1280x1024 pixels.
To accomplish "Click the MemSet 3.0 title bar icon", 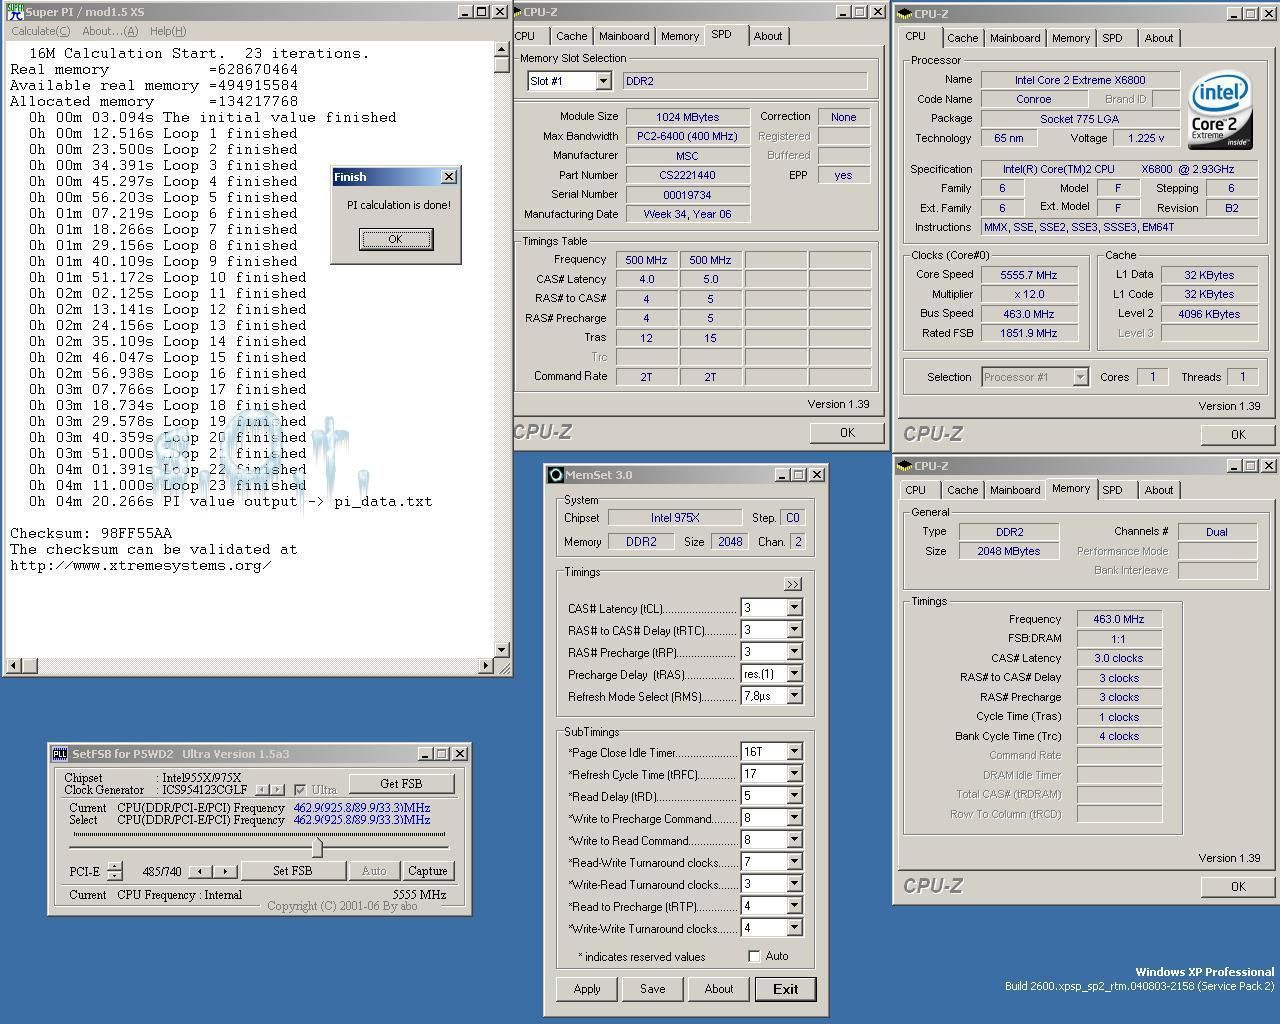I will coord(557,475).
